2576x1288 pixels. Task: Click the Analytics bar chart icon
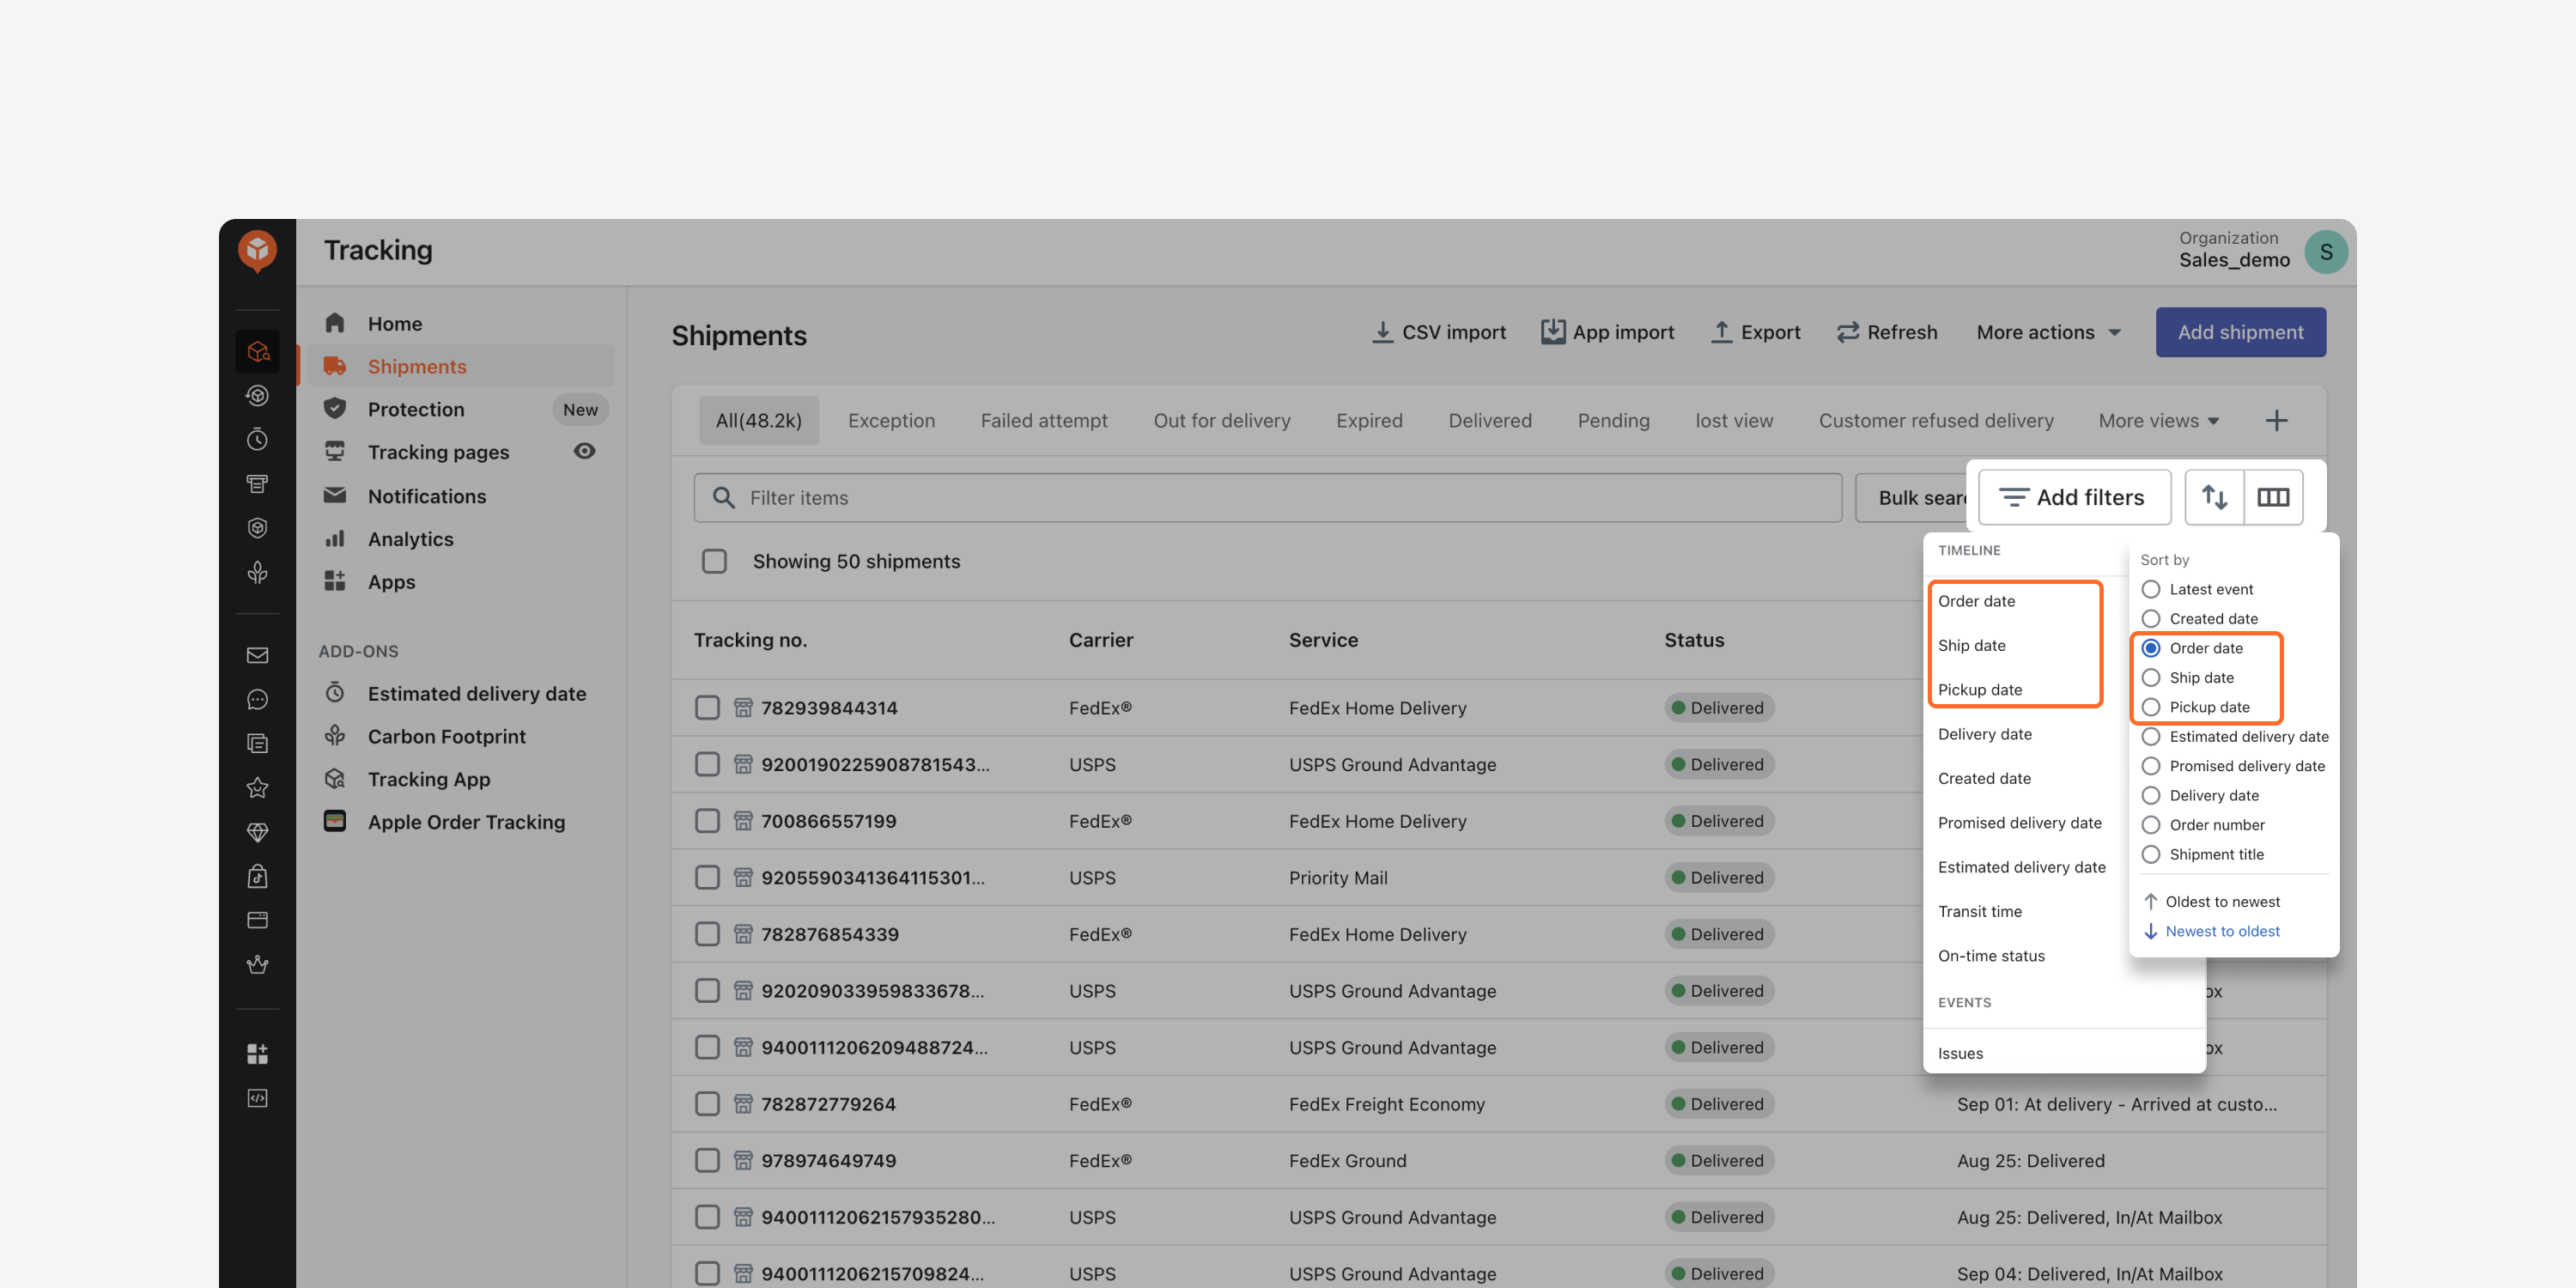[335, 539]
